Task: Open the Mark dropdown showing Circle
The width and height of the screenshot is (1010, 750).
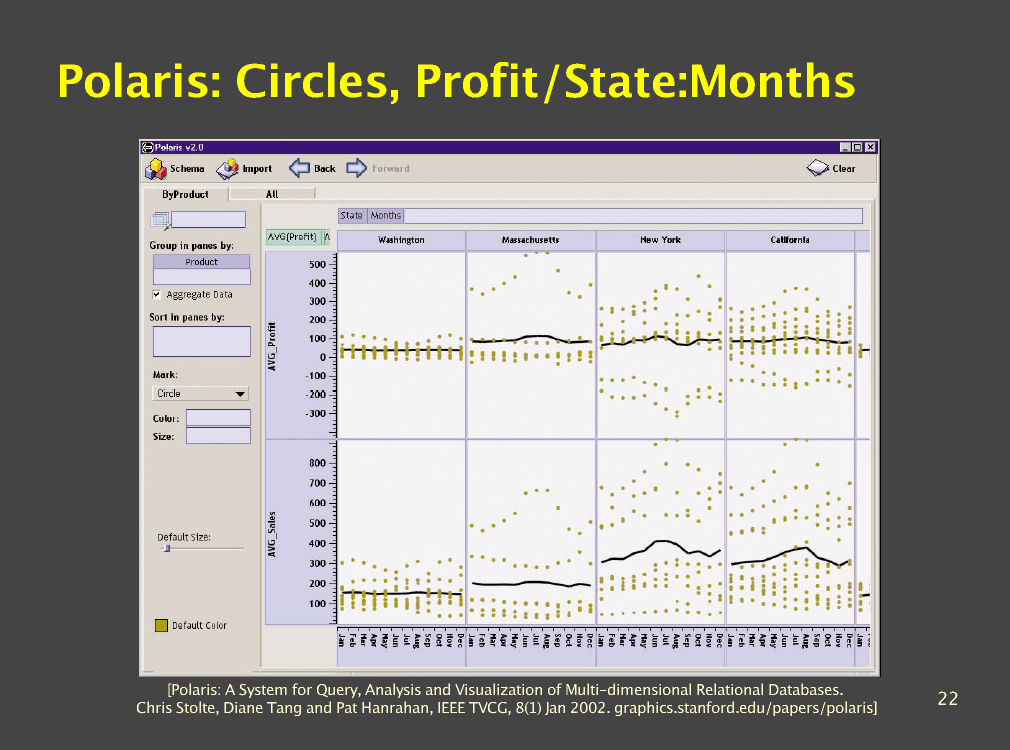Action: (200, 393)
